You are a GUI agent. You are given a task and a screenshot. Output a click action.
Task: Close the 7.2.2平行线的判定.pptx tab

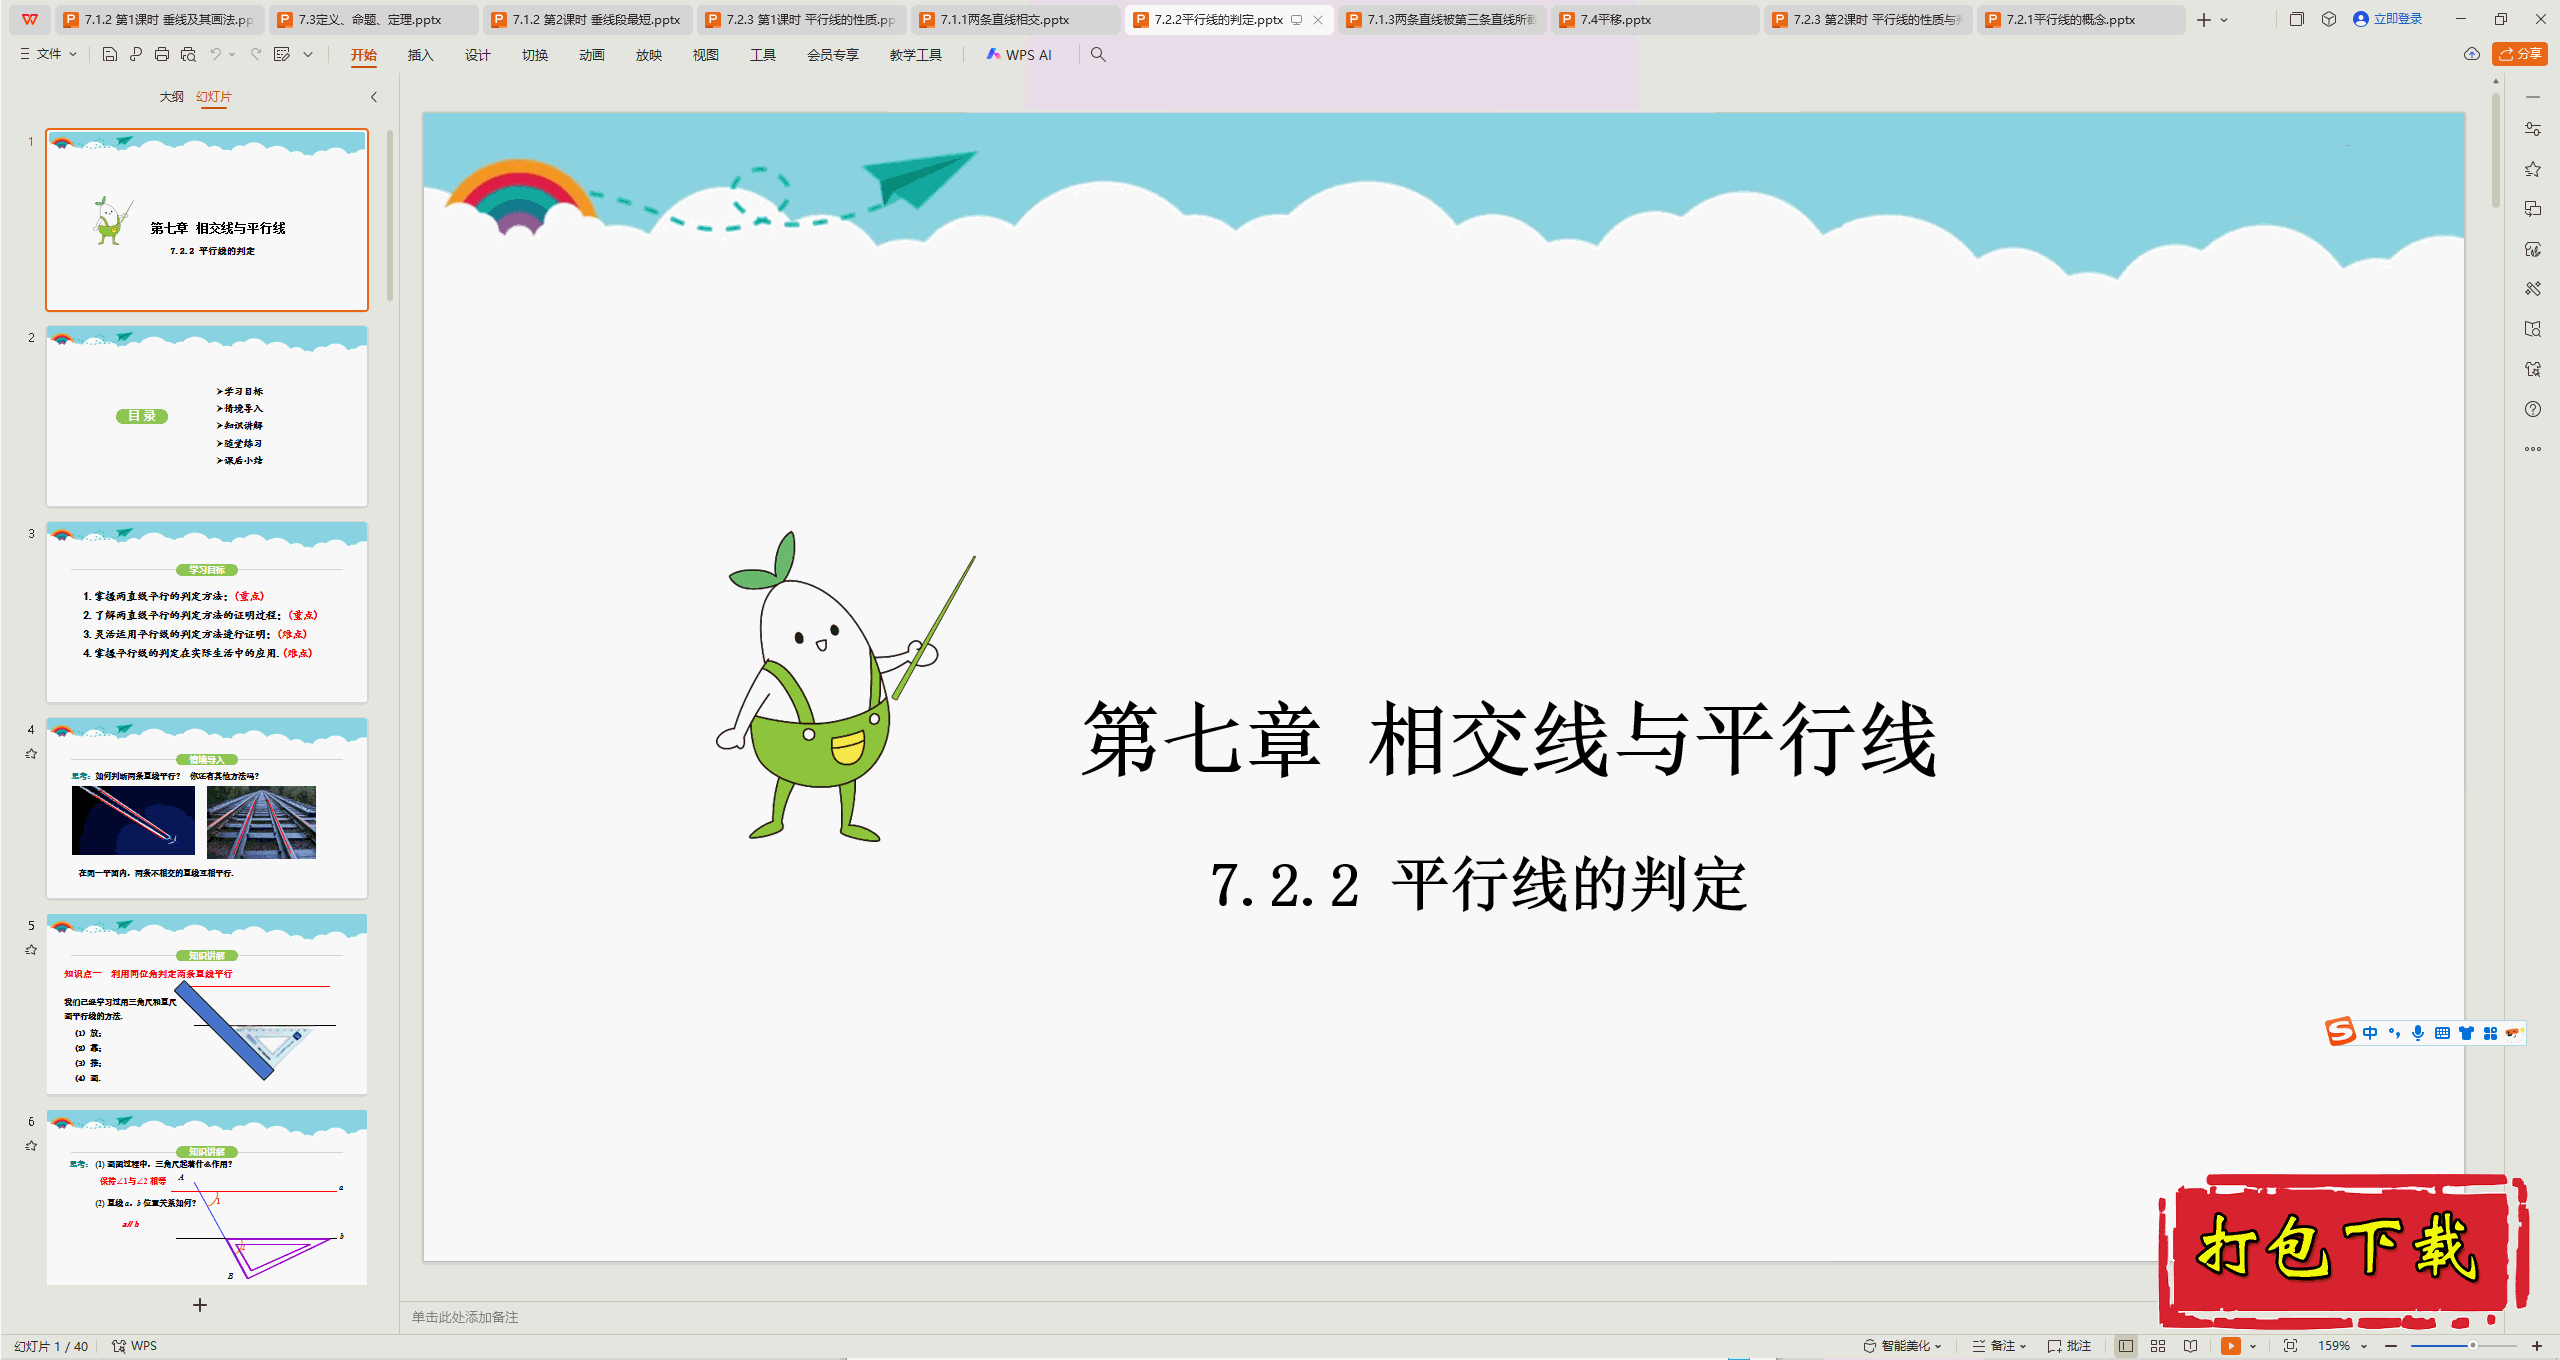coord(1318,20)
